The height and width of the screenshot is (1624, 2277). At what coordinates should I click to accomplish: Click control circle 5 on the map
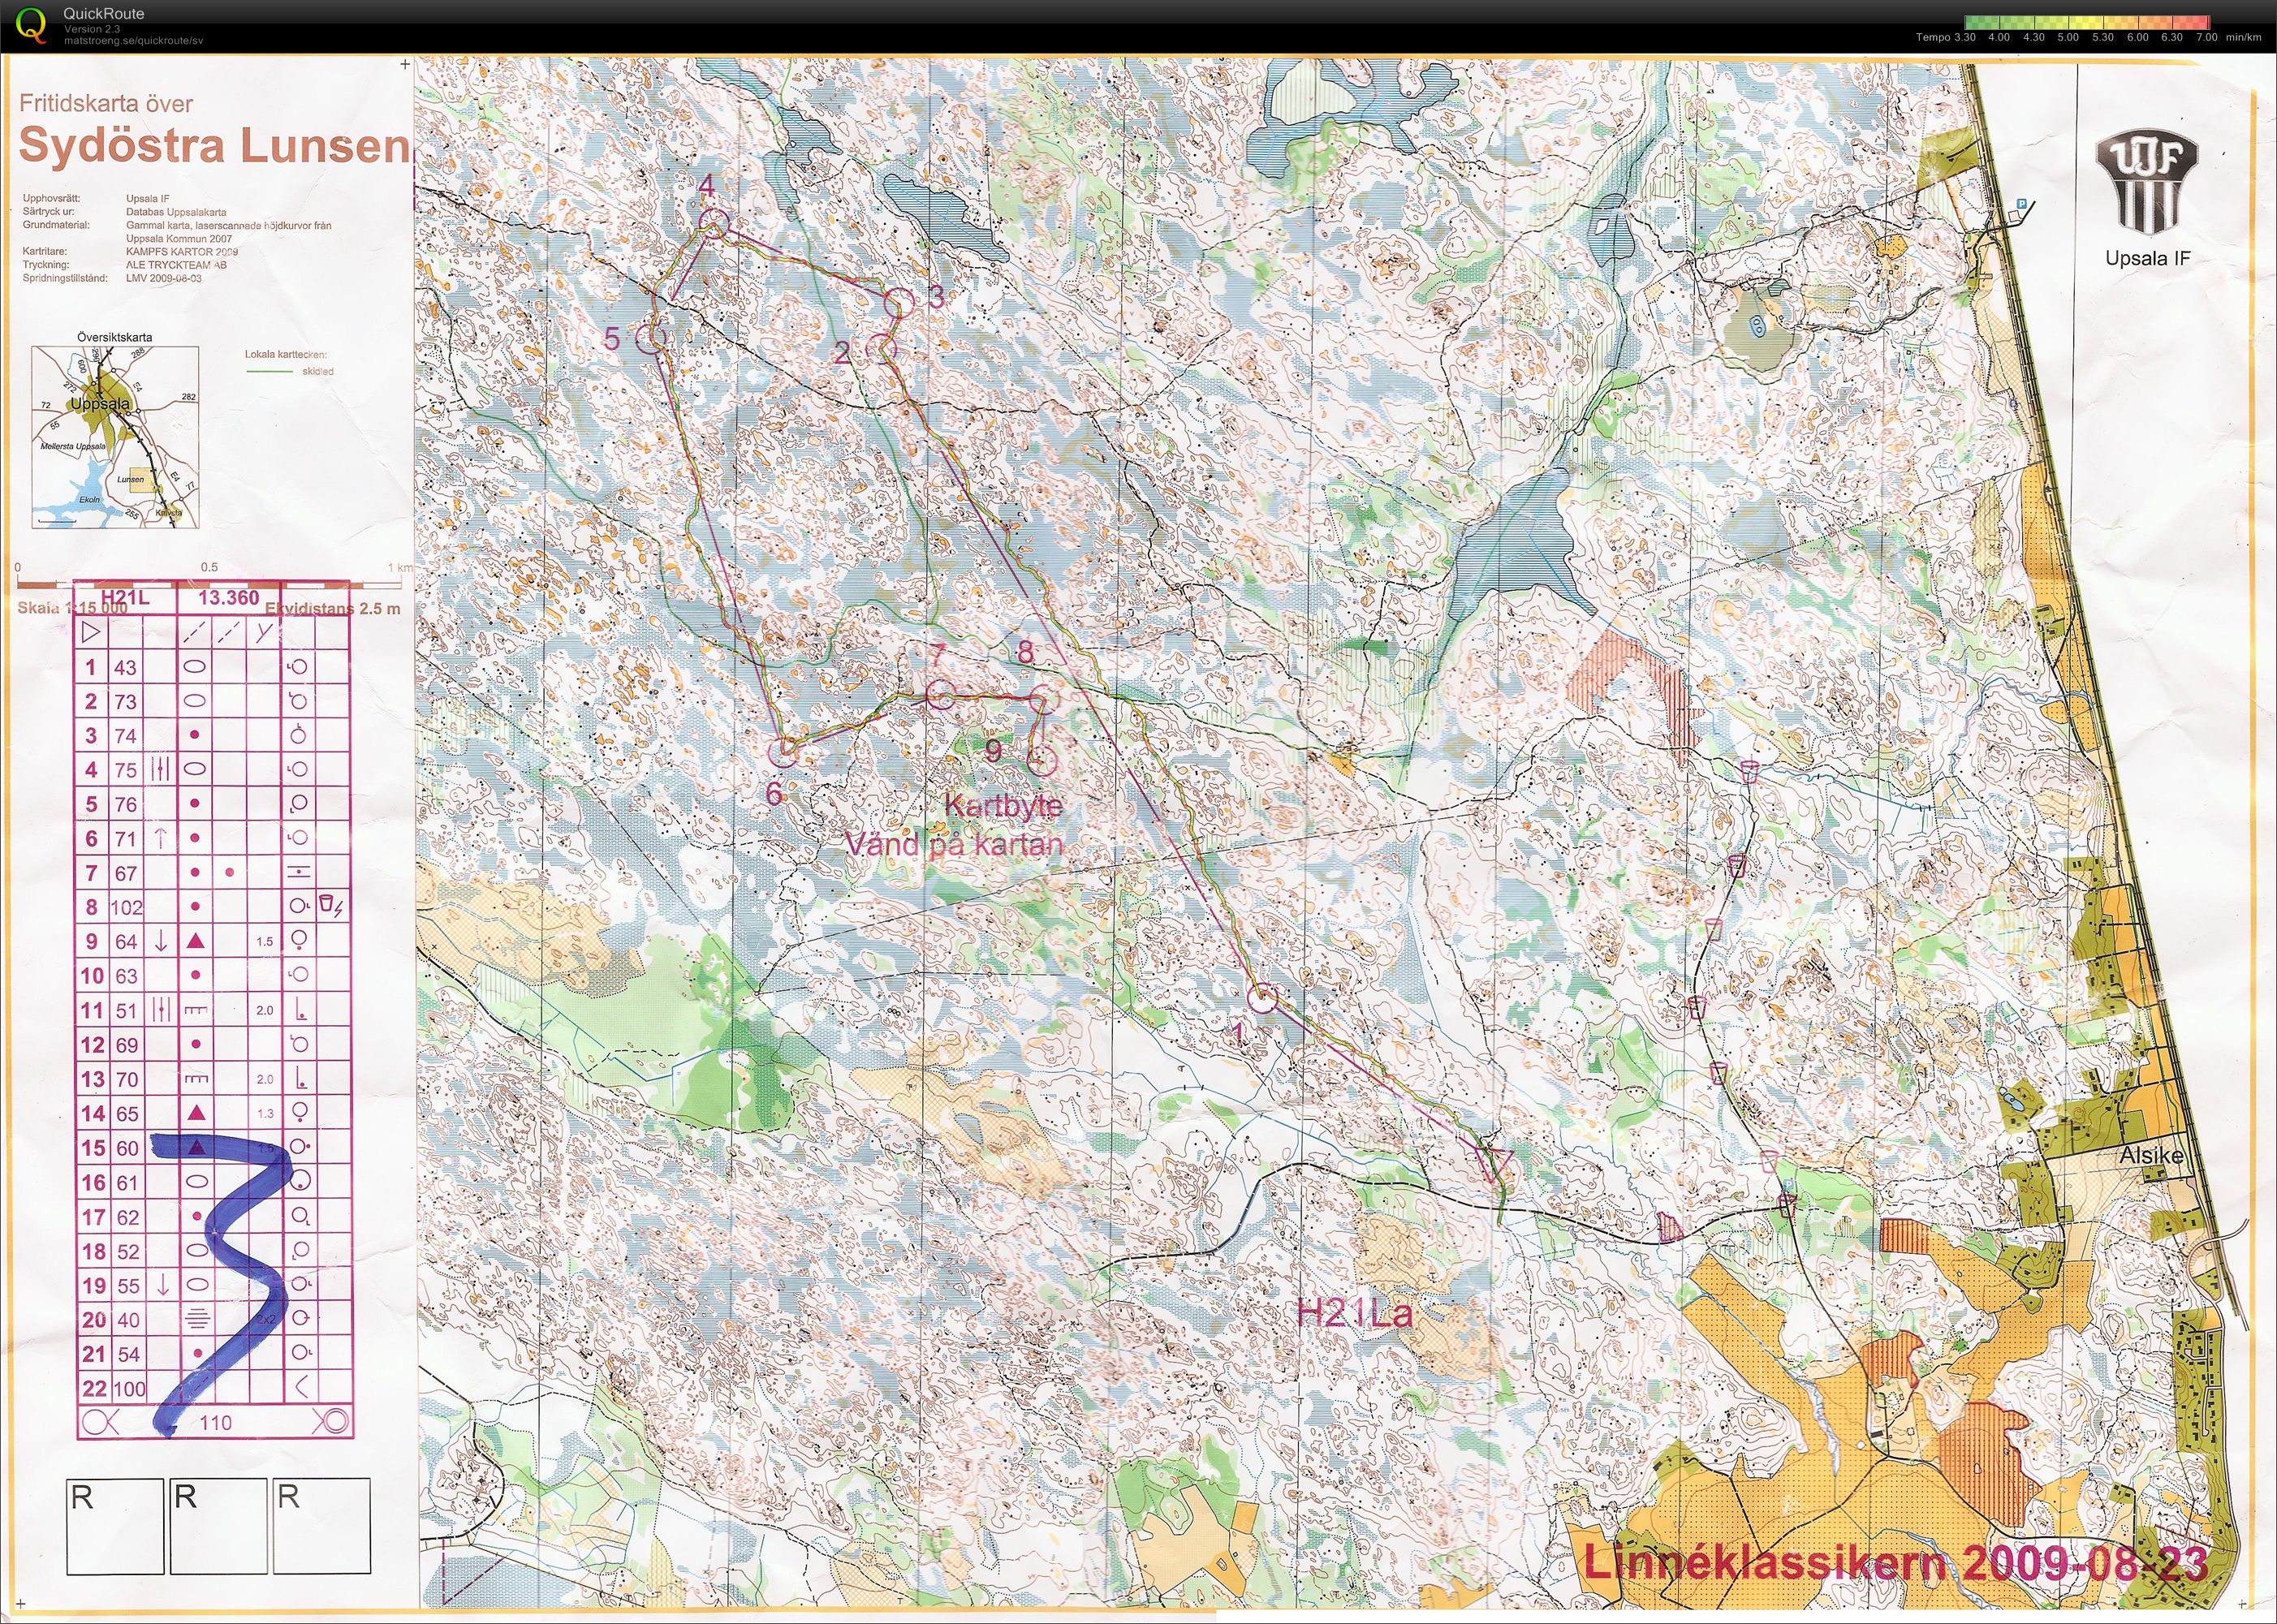[652, 338]
